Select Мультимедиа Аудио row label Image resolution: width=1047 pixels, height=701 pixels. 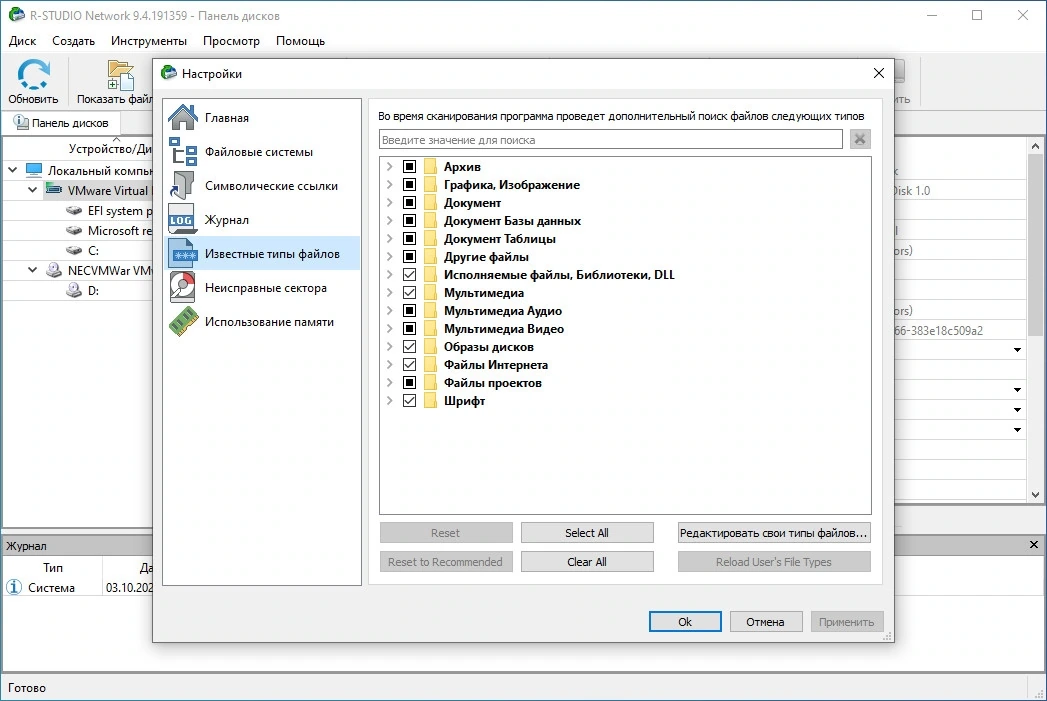[x=503, y=310]
